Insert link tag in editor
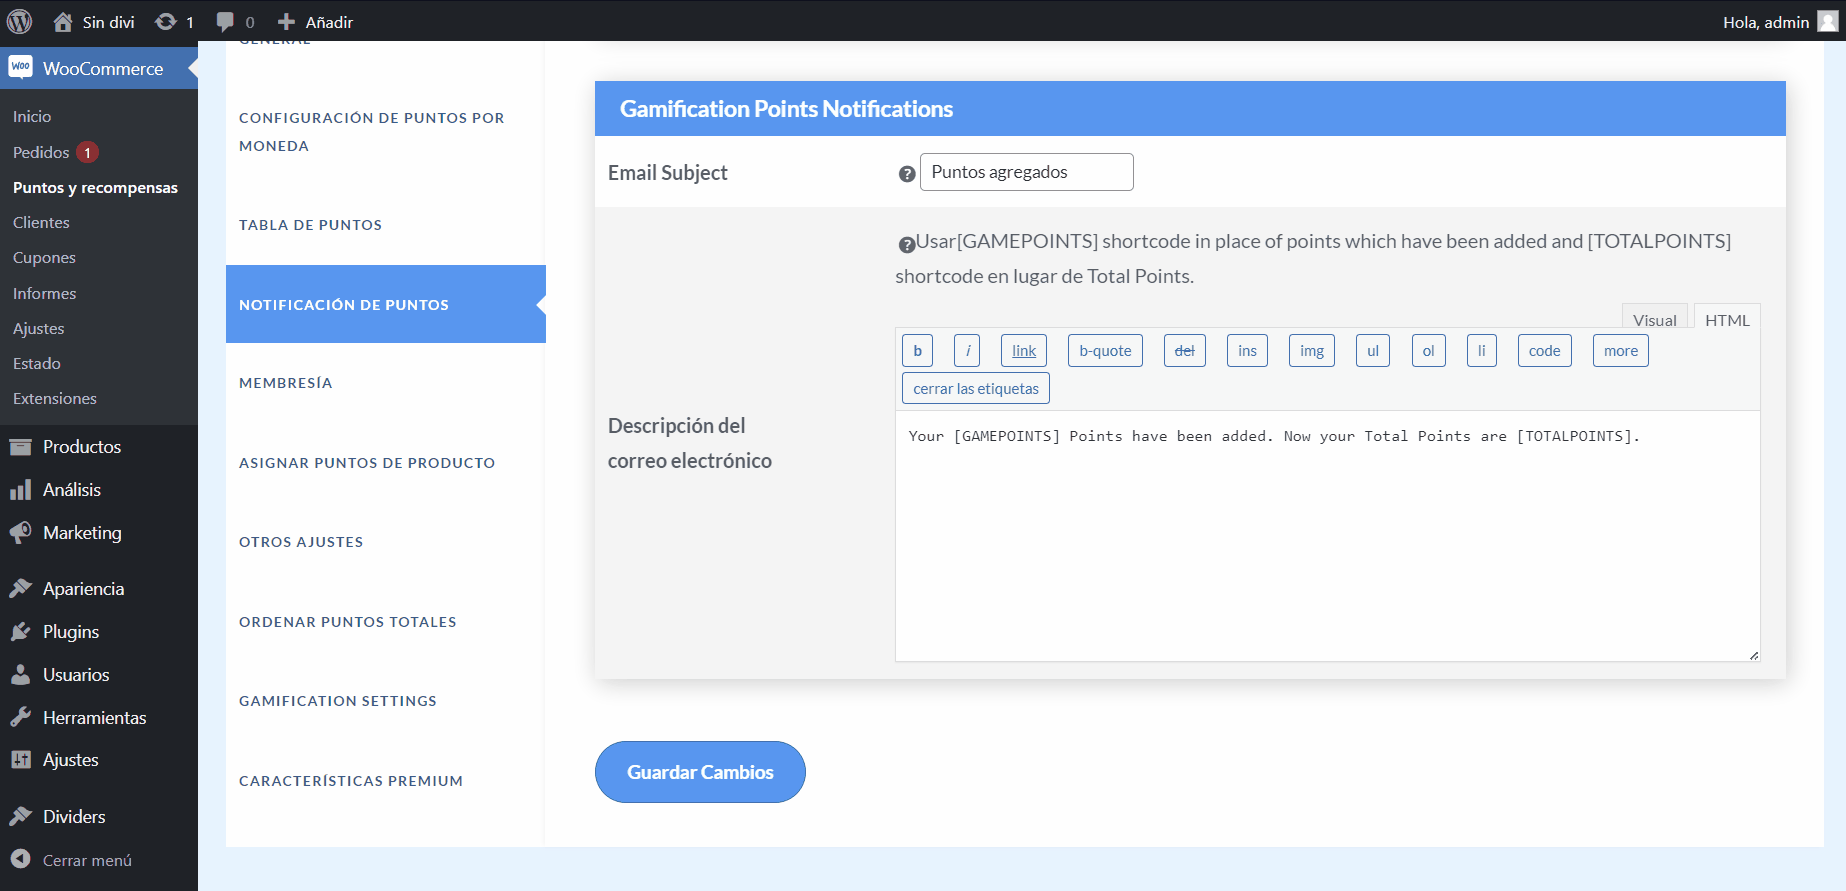Image resolution: width=1846 pixels, height=891 pixels. (1023, 351)
